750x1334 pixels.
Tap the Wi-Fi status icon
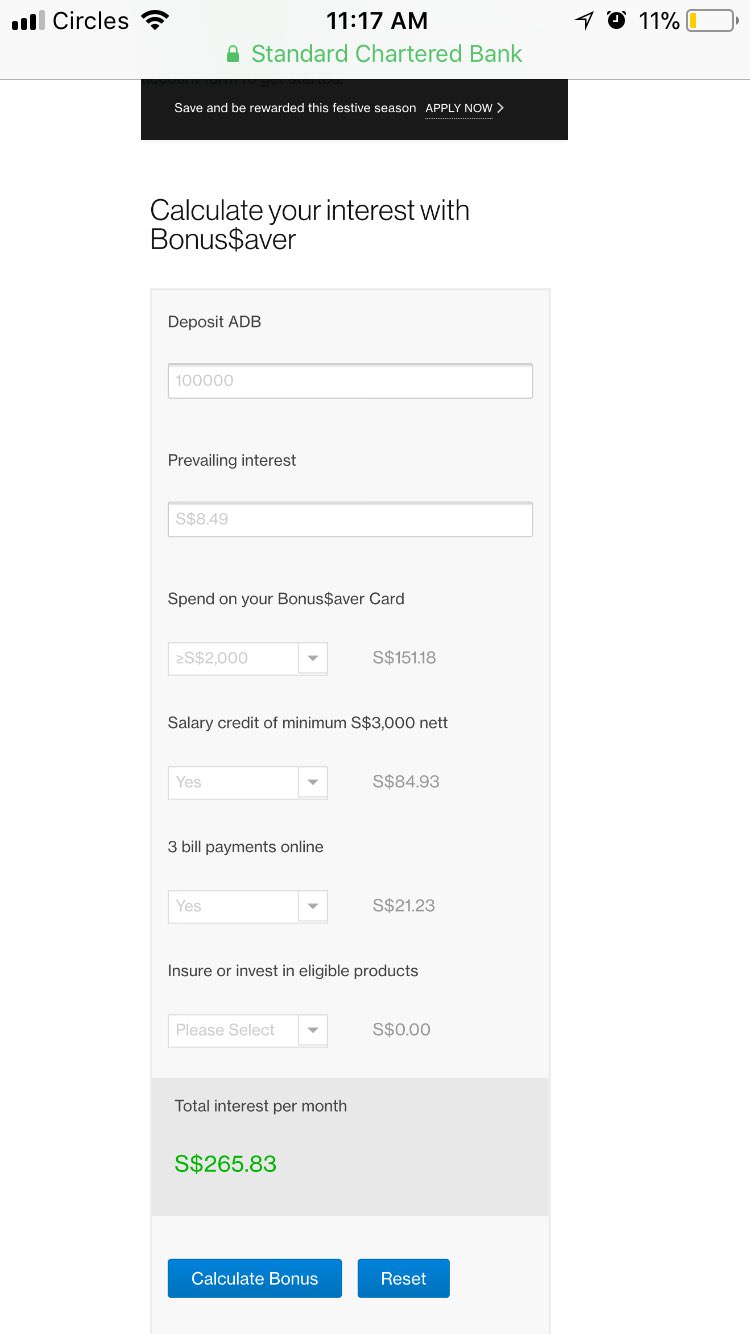point(155,21)
